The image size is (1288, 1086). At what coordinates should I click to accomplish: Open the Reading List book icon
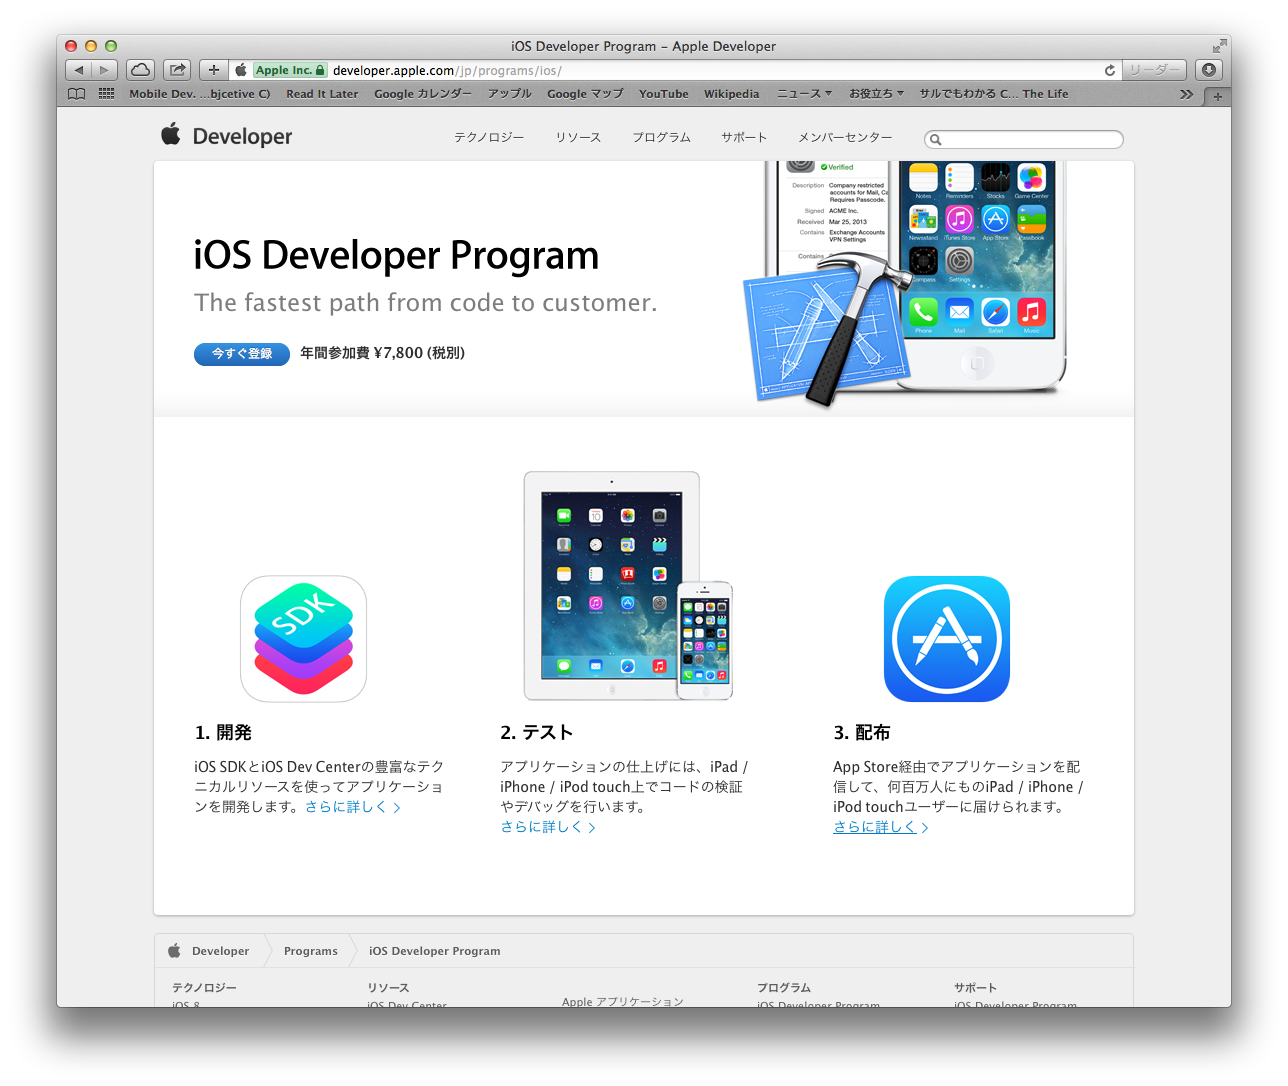click(x=77, y=94)
